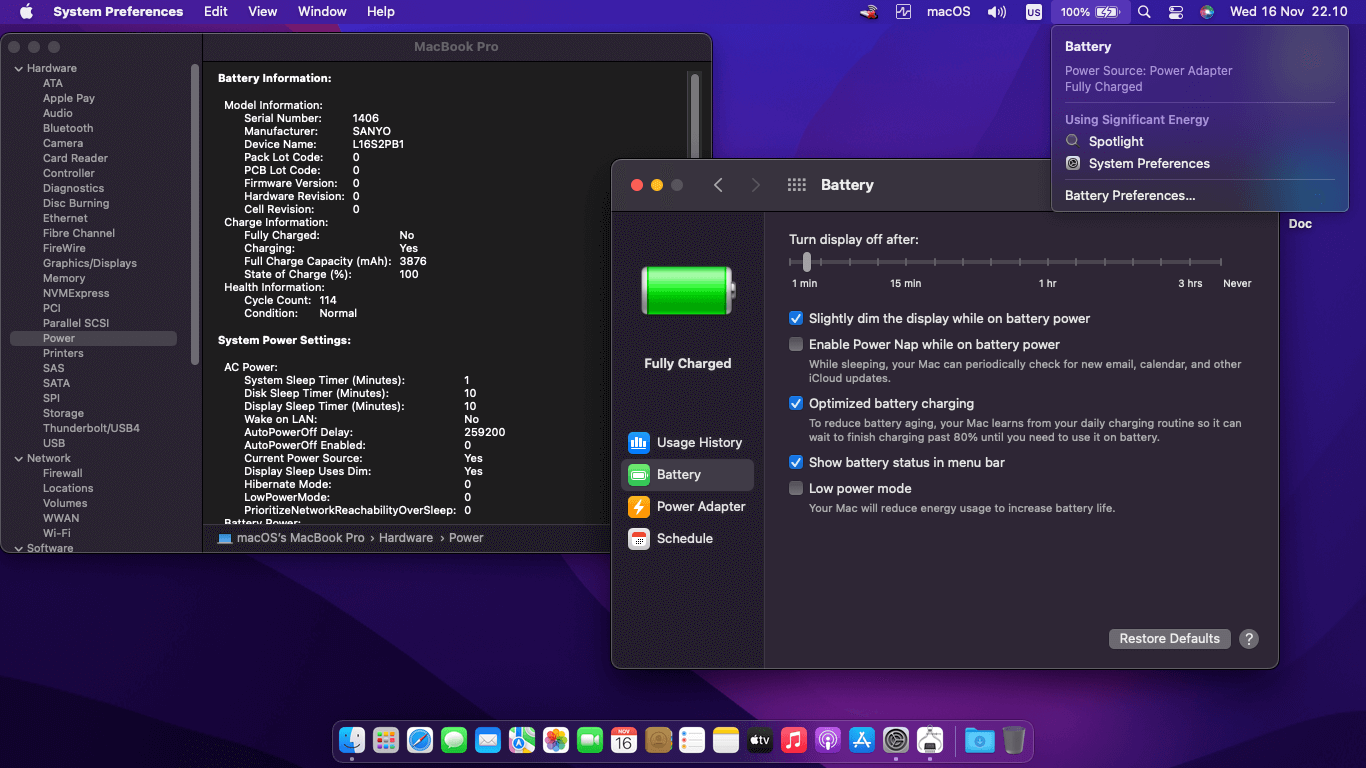Select Wi-Fi in the Network list
Viewport: 1366px width, 768px height.
coord(57,534)
